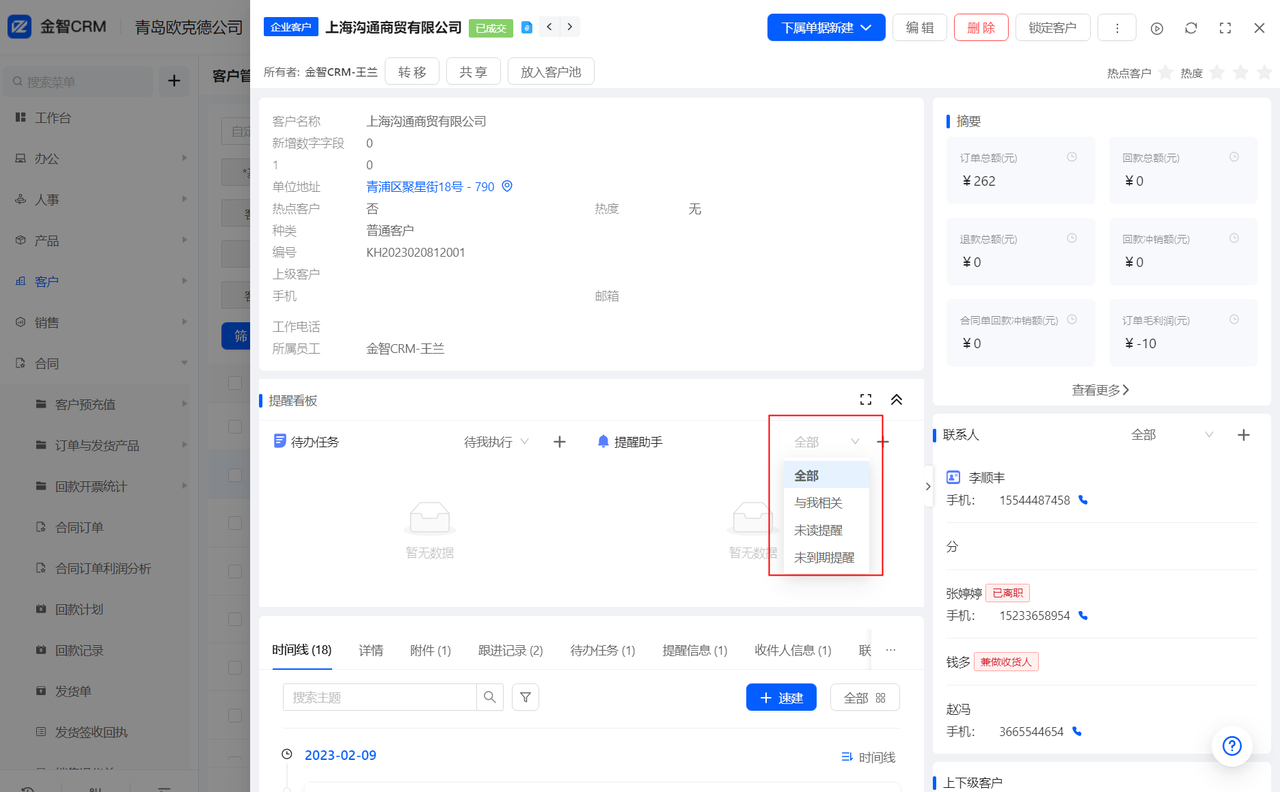Click clock icon on 订单毛利润 card

(1234, 320)
